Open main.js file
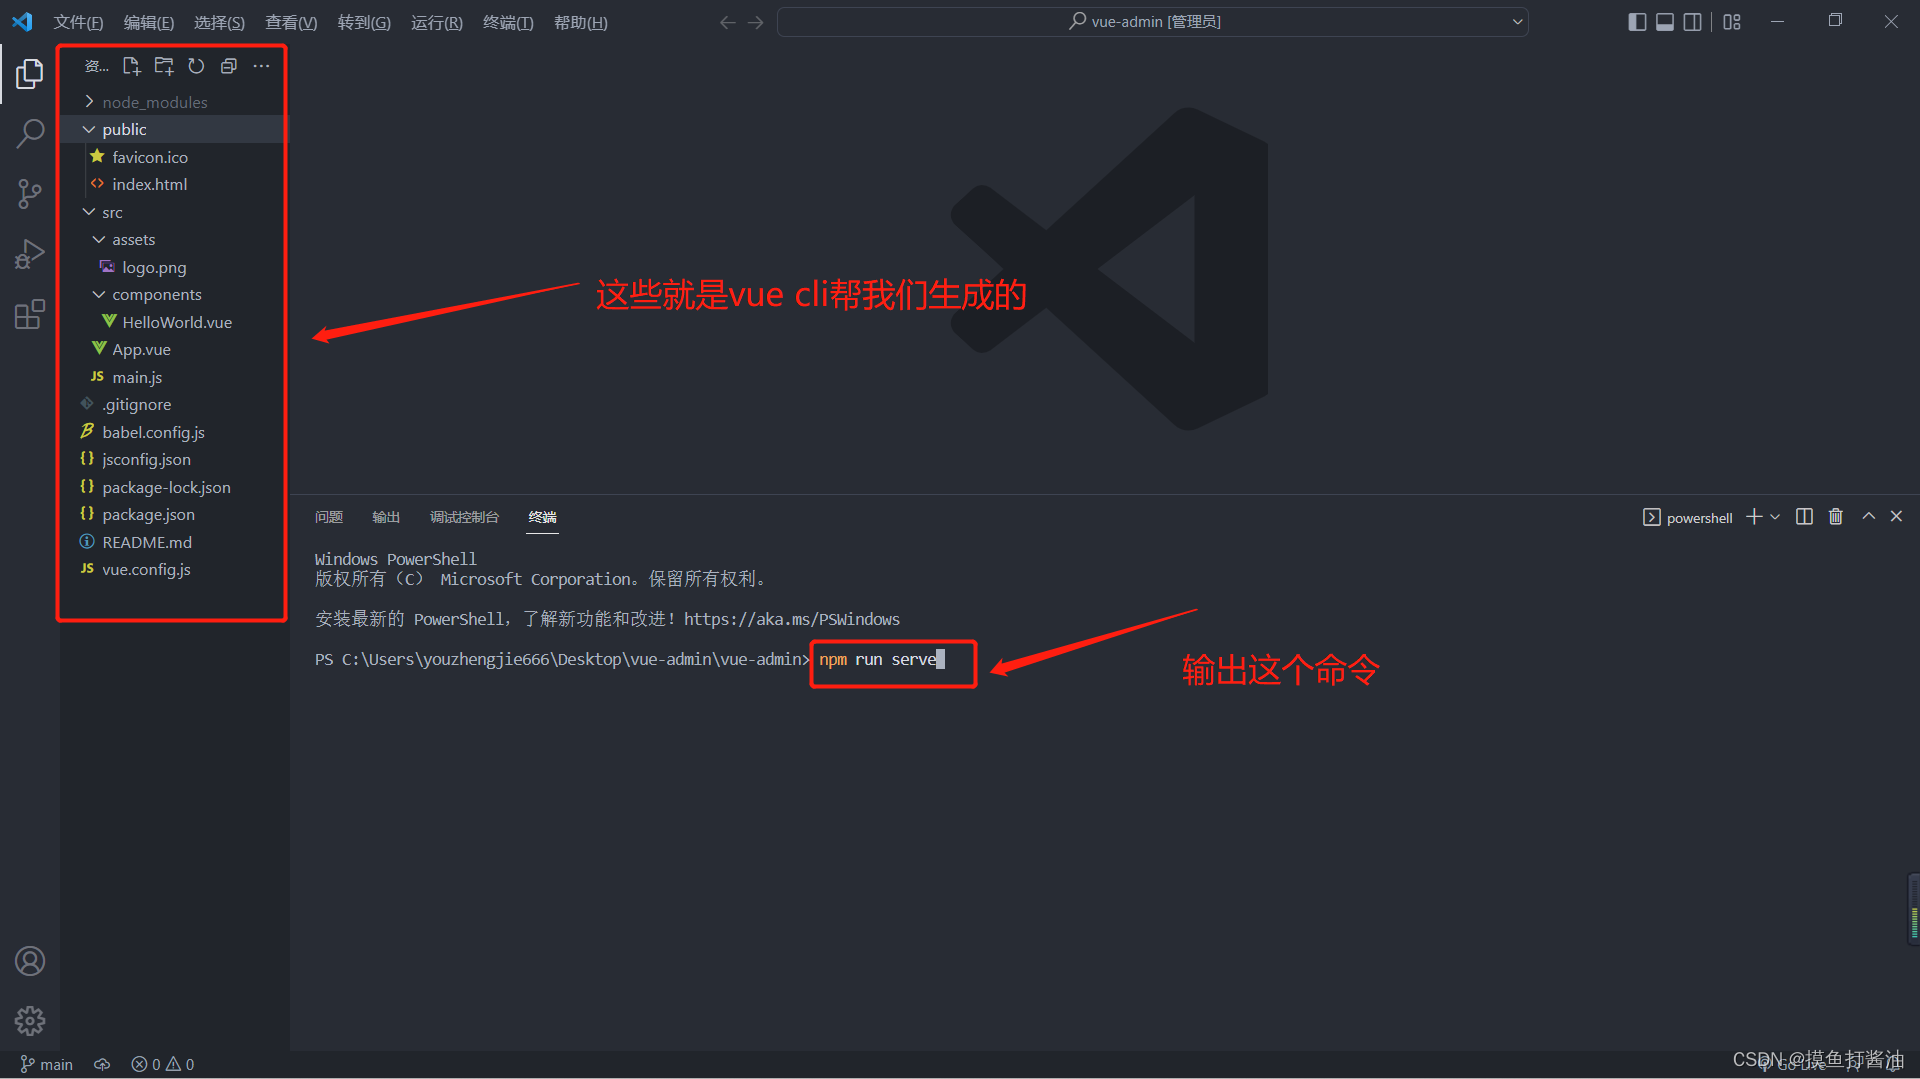 173,377
